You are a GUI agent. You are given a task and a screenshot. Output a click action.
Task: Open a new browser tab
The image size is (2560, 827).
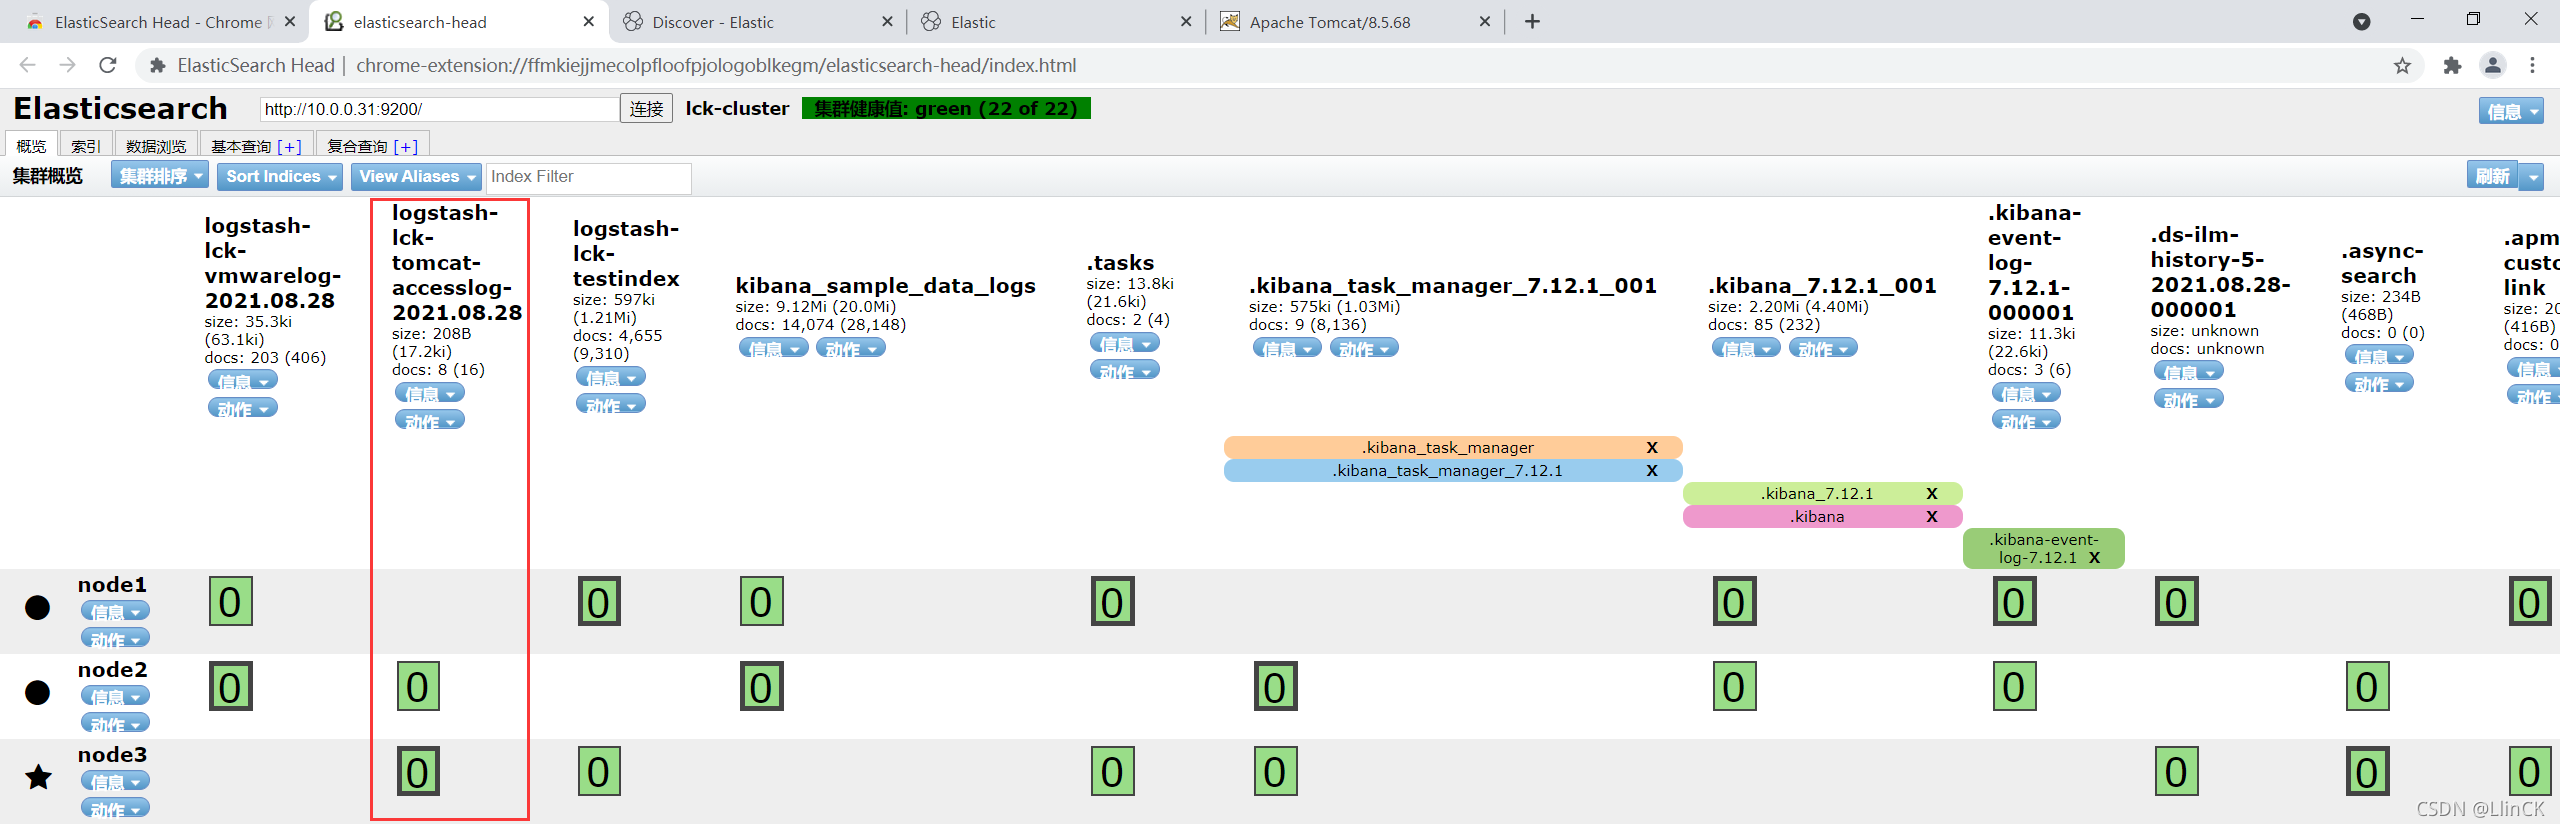[1532, 22]
